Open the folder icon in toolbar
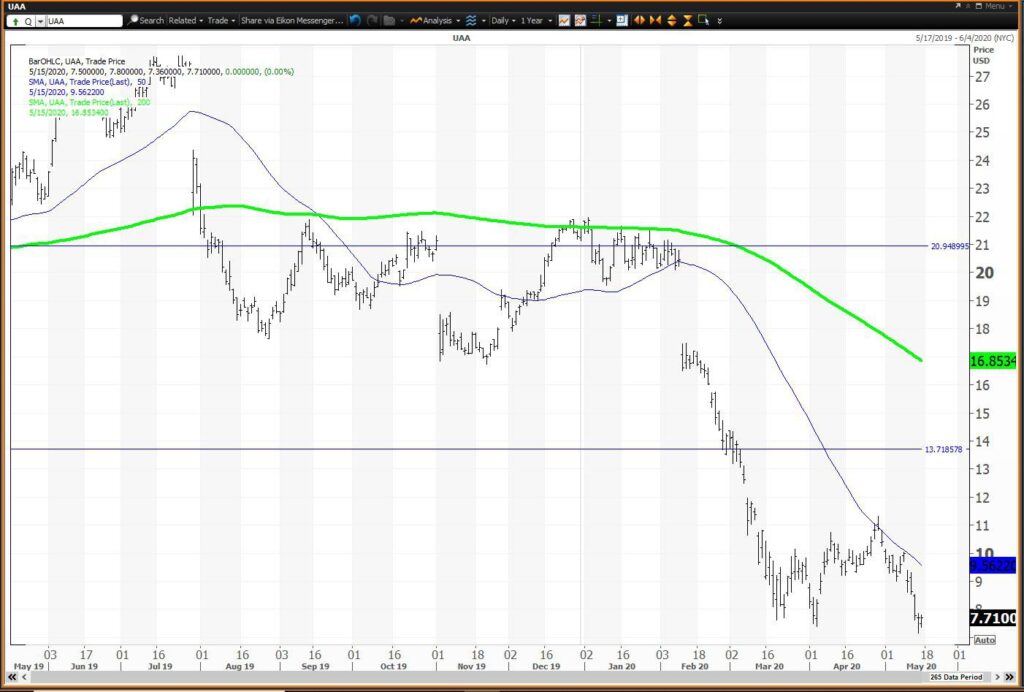1024x692 pixels. [x=389, y=21]
